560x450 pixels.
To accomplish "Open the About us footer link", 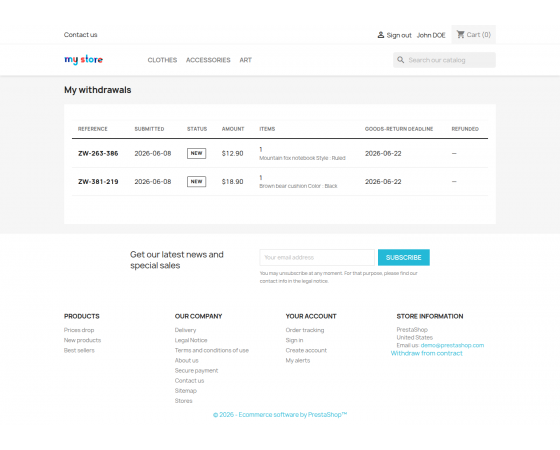I will pyautogui.click(x=186, y=360).
